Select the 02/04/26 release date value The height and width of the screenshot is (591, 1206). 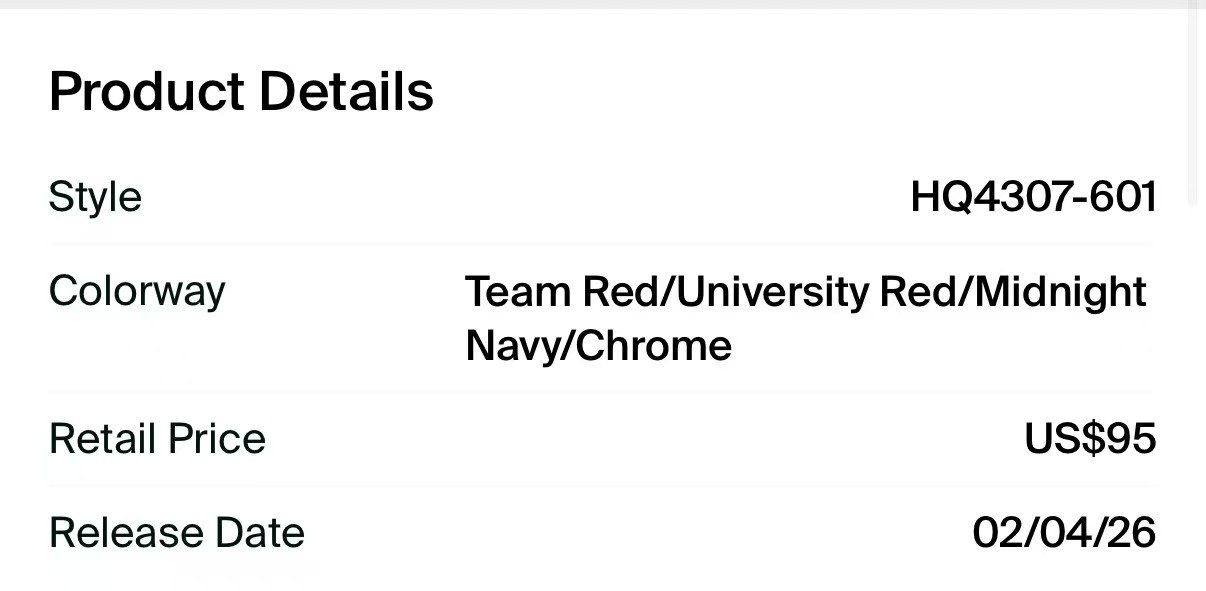pyautogui.click(x=1064, y=533)
